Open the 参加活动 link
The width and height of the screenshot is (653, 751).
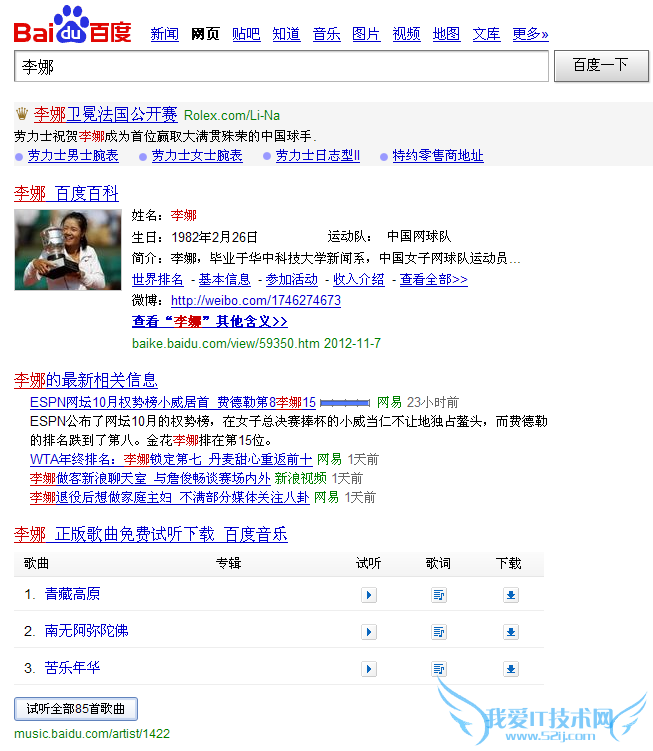(x=292, y=279)
